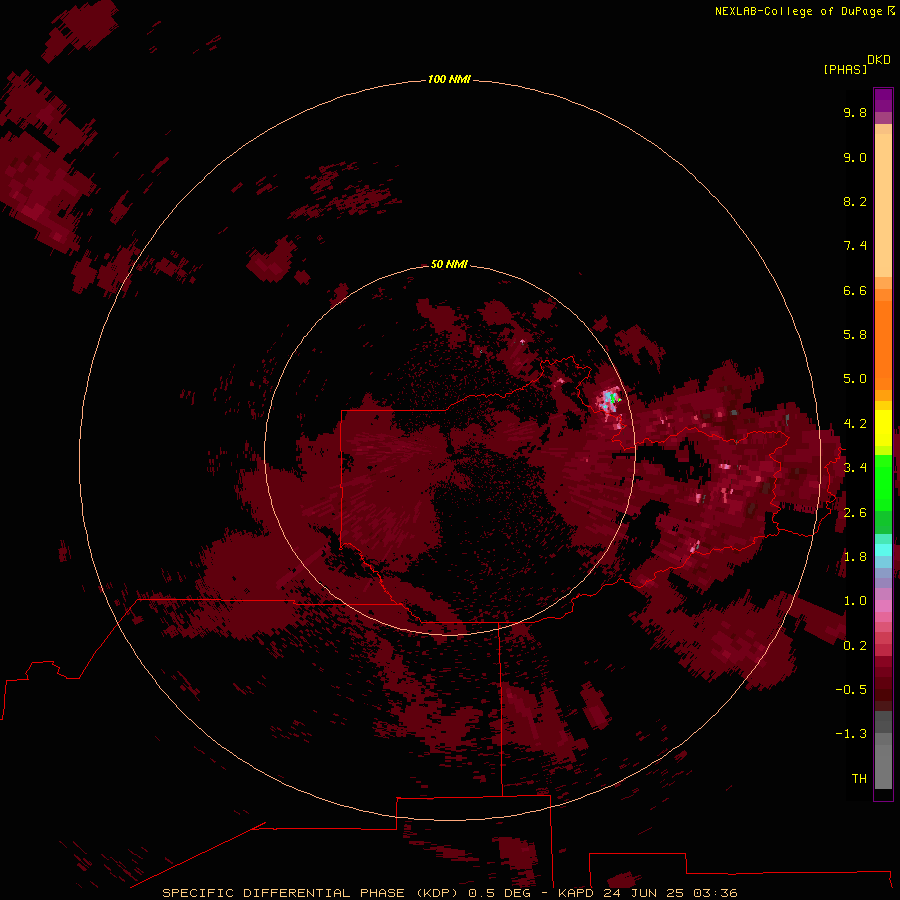Viewport: 900px width, 900px height.
Task: Click the -0.5 scale value
Action: pos(851,690)
